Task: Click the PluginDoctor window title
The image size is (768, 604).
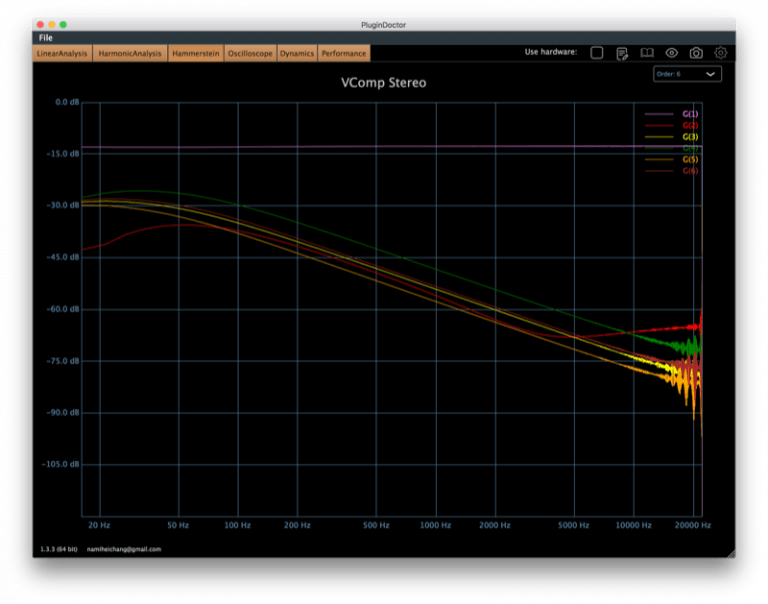Action: tap(384, 25)
